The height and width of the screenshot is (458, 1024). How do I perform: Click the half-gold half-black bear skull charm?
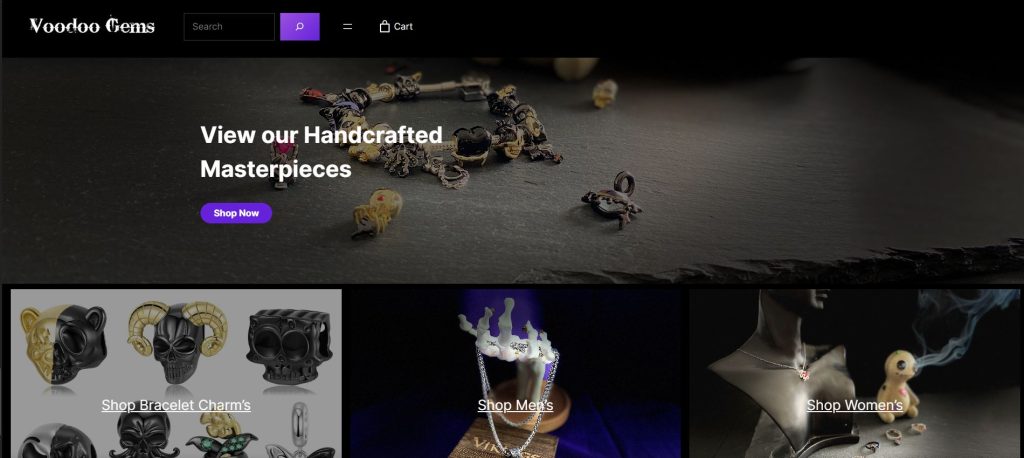coord(63,344)
